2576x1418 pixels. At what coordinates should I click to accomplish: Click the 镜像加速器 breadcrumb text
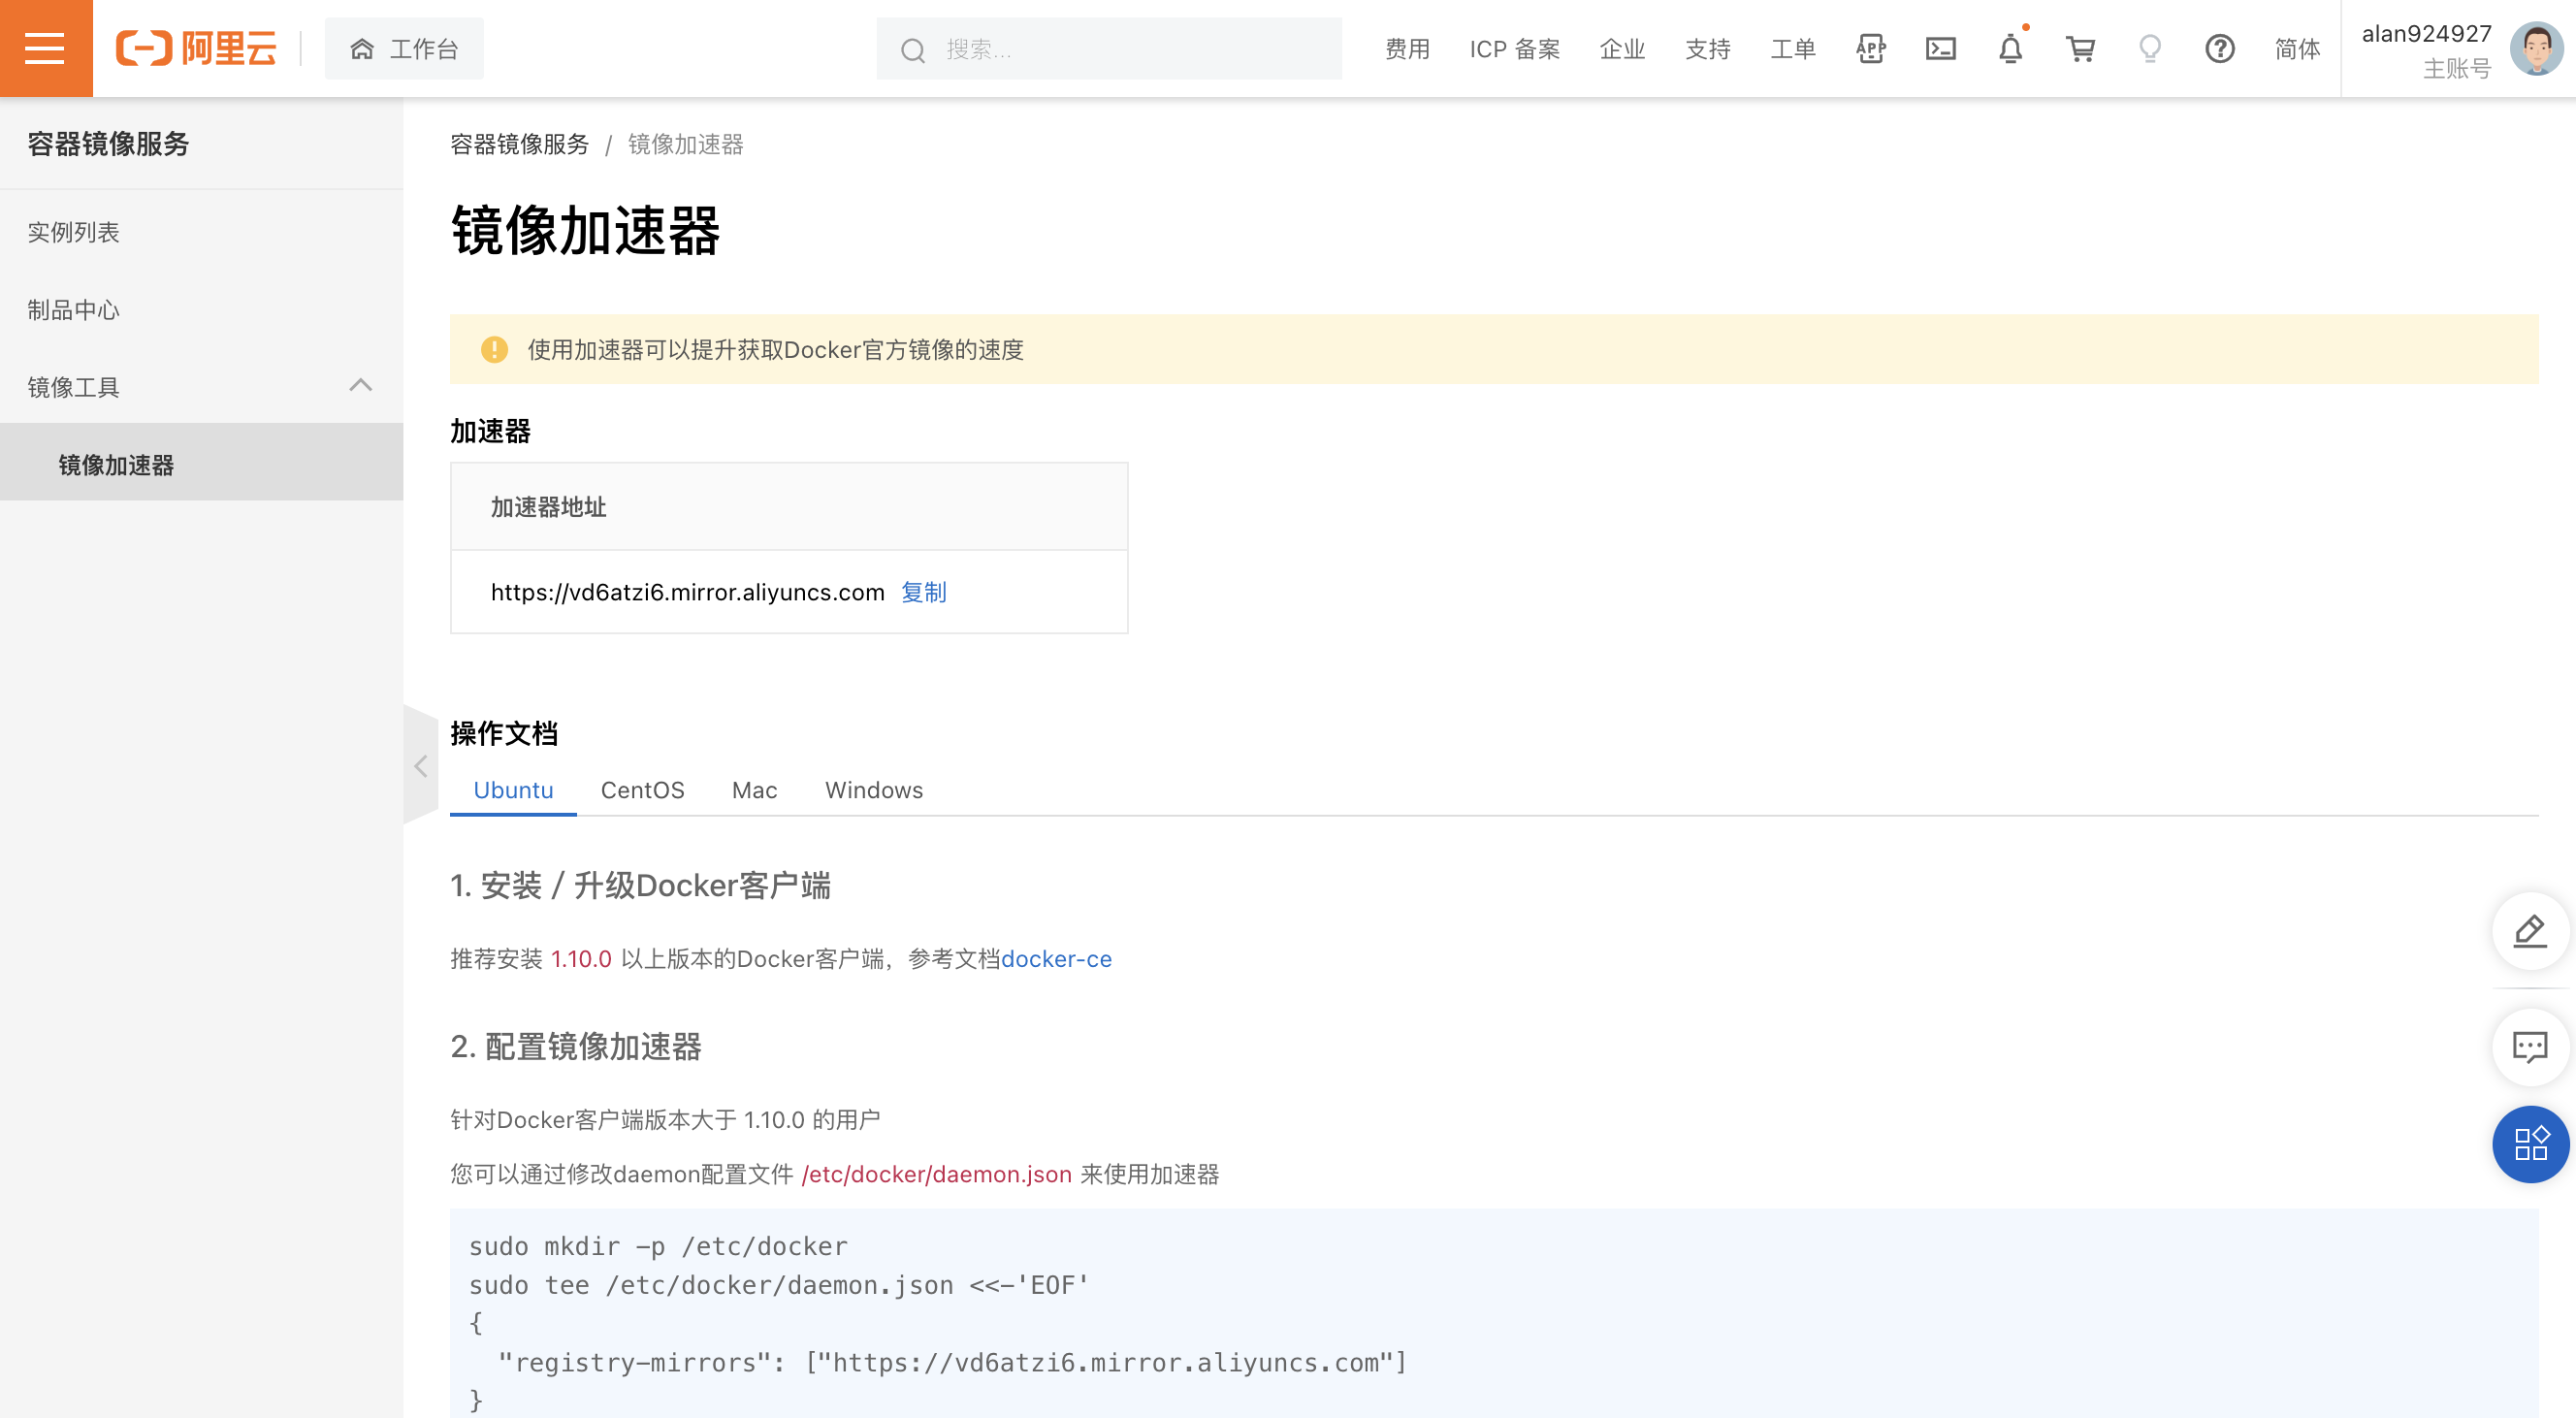tap(686, 144)
